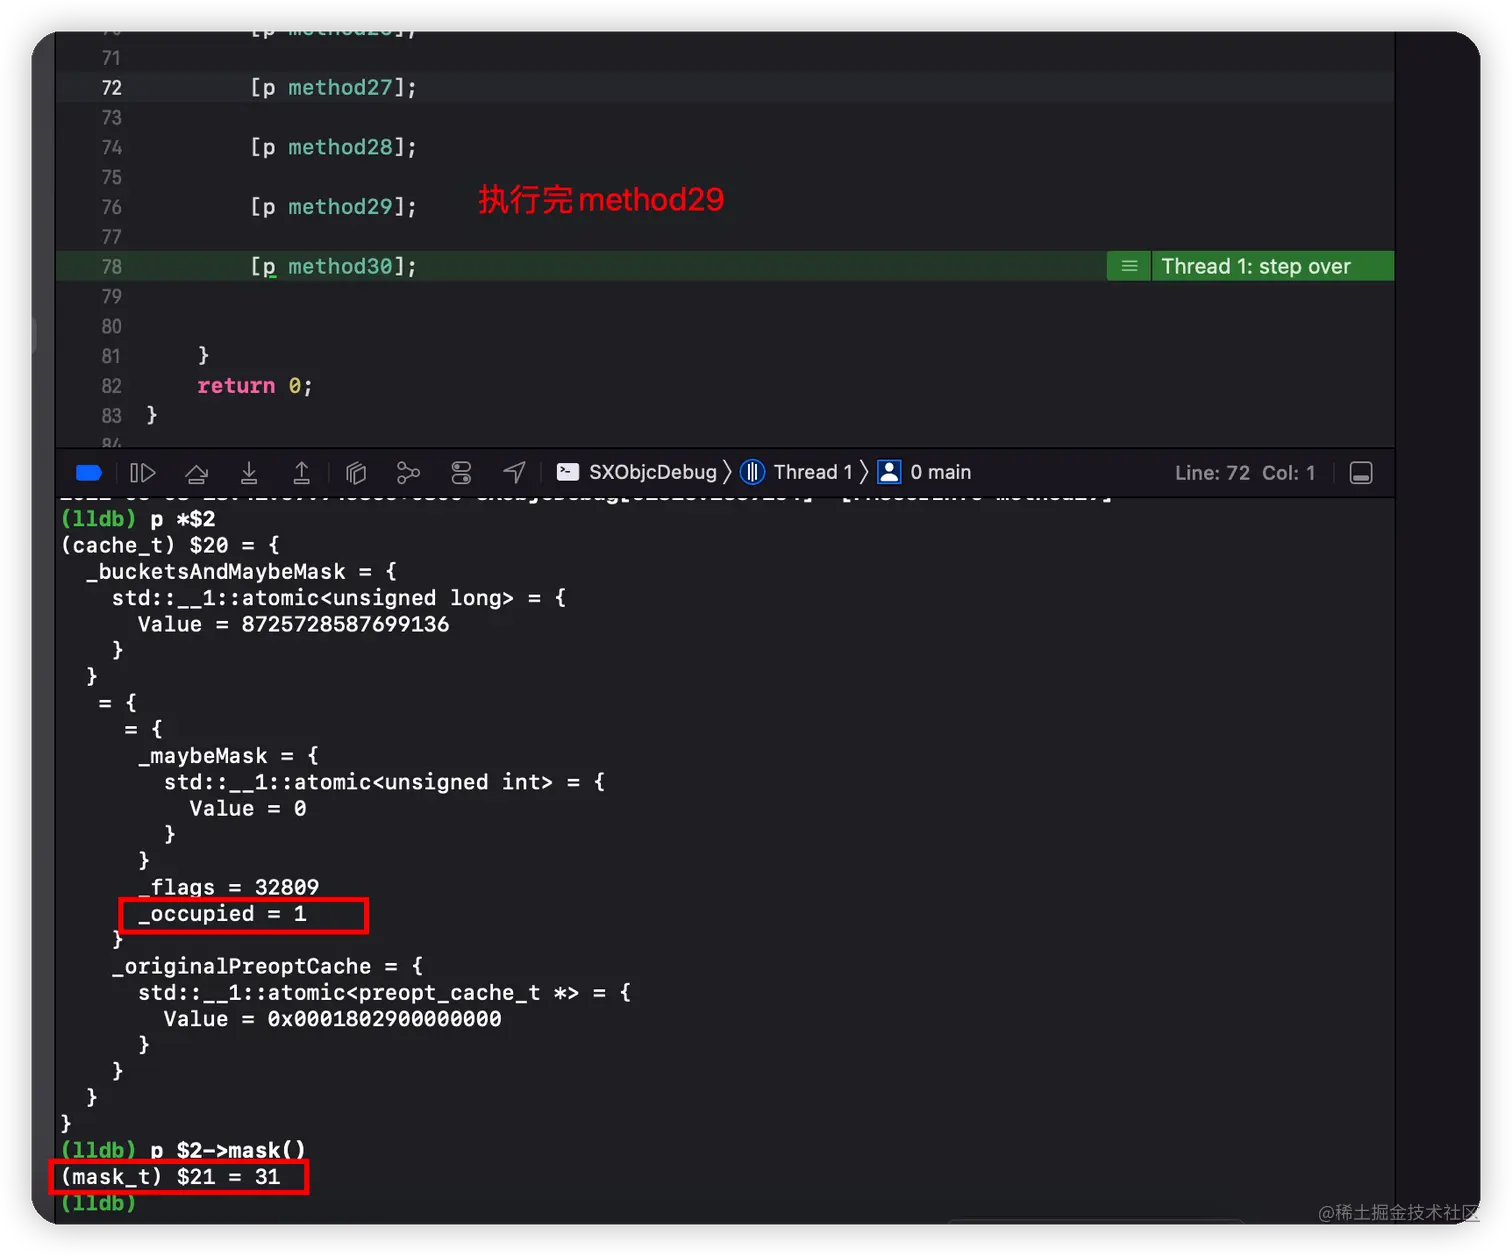Screen dimensions: 1512x1256
Task: Click the 'Line: 72 Col: 1' indicator
Action: tap(1245, 473)
